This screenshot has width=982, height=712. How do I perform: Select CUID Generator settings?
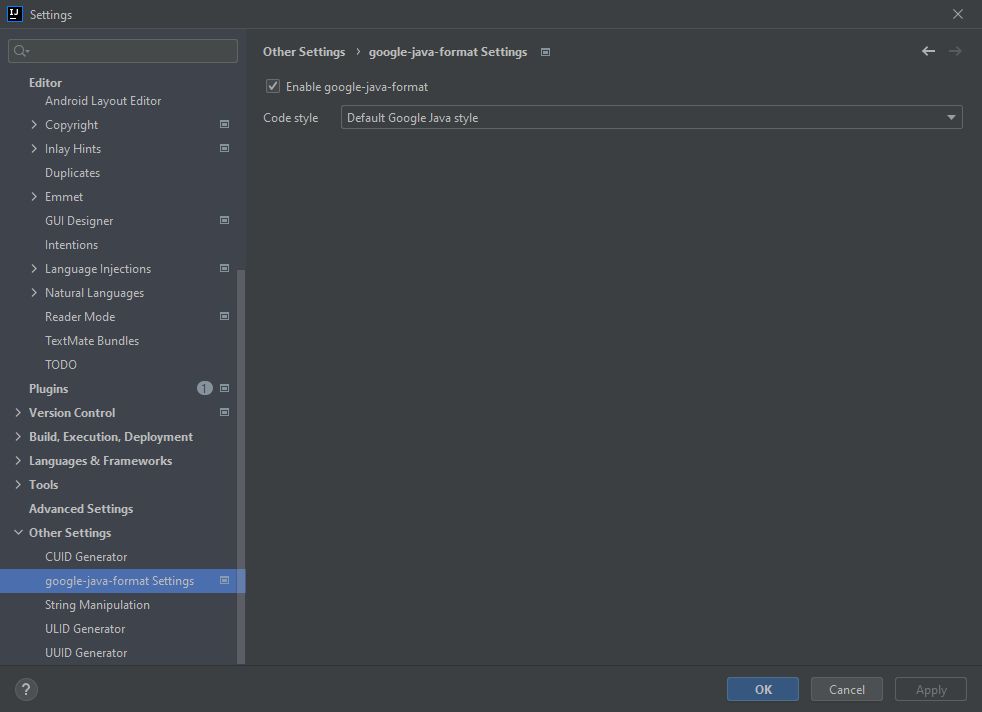[86, 557]
